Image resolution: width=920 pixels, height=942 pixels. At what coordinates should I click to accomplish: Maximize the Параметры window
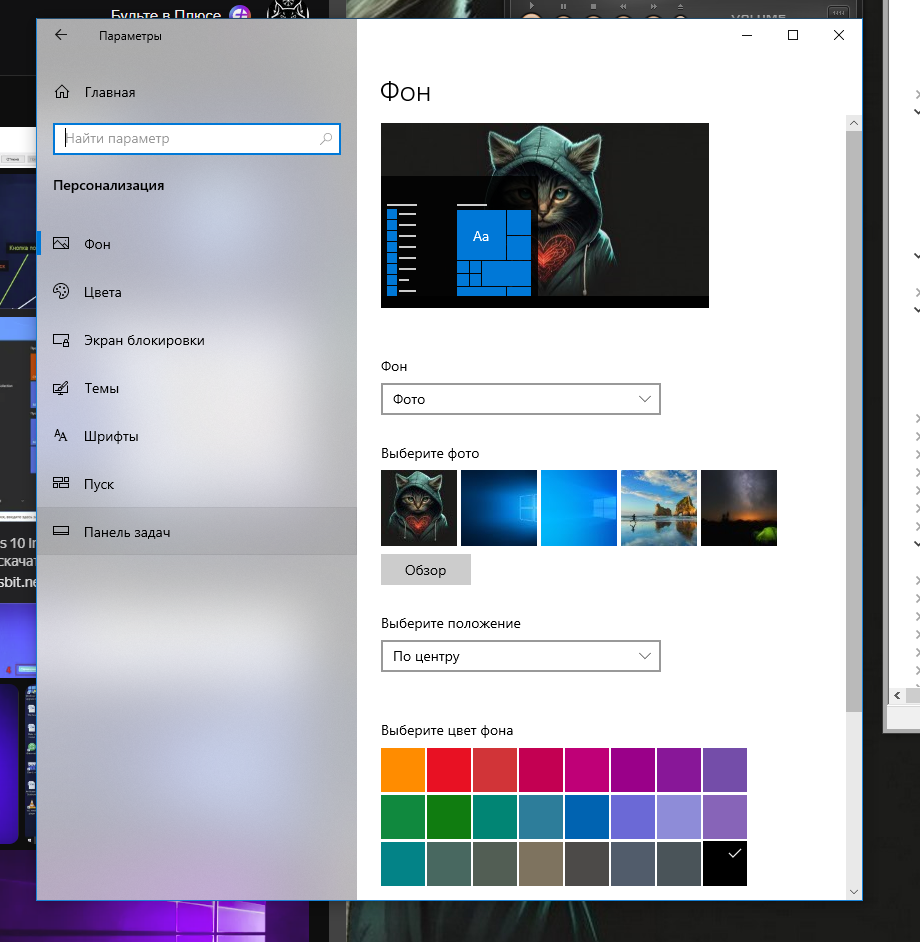pyautogui.click(x=793, y=35)
